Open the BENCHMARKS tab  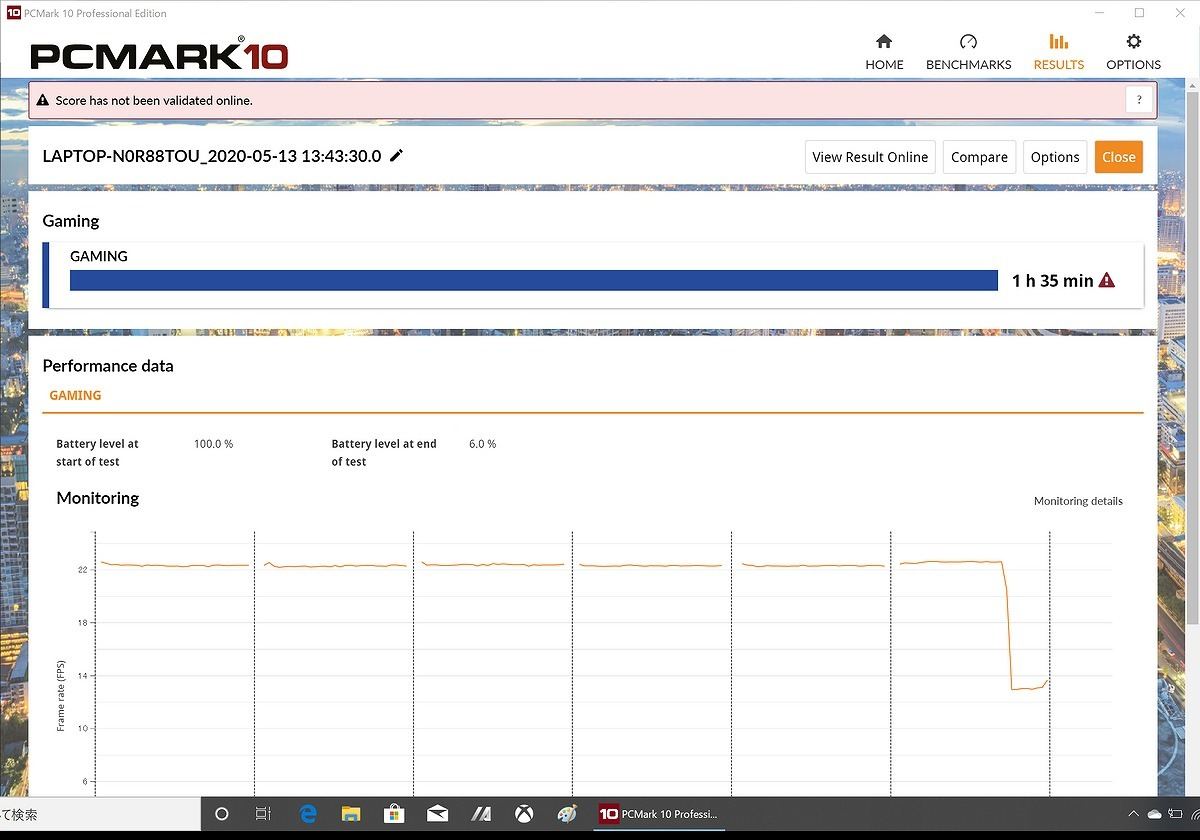tap(968, 52)
